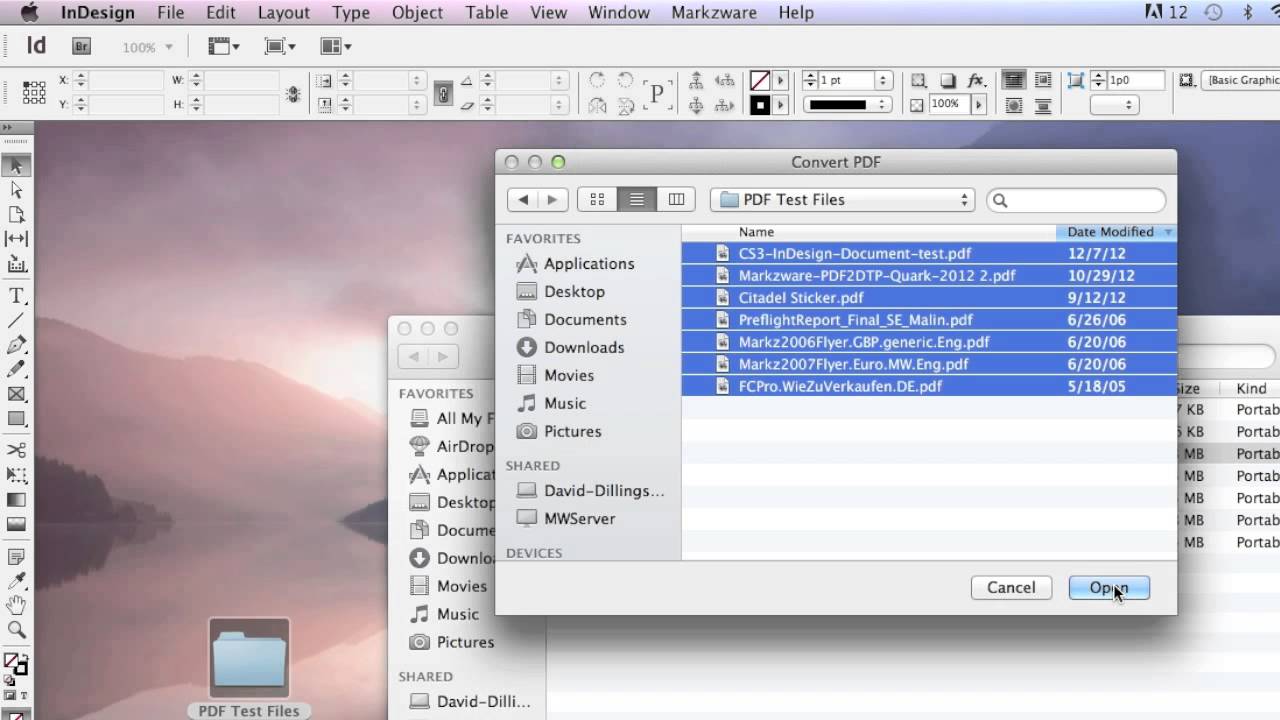Open the stroke style dropdown
1280x720 pixels.
point(848,104)
